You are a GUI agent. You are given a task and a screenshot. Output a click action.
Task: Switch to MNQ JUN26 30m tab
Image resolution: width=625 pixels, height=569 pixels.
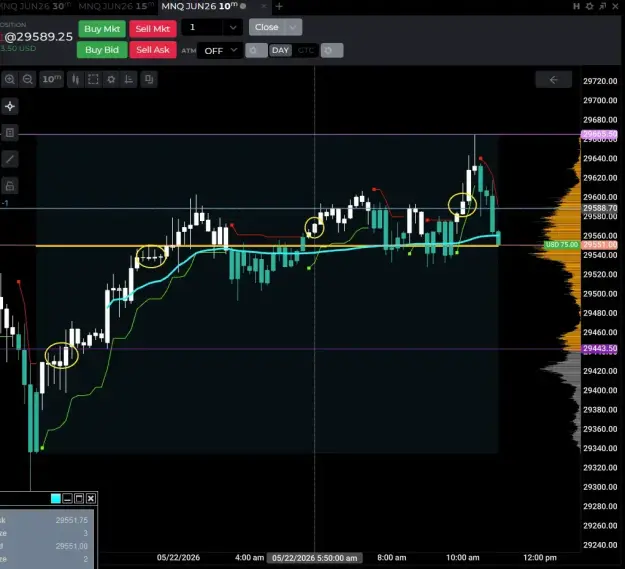click(x=36, y=6)
